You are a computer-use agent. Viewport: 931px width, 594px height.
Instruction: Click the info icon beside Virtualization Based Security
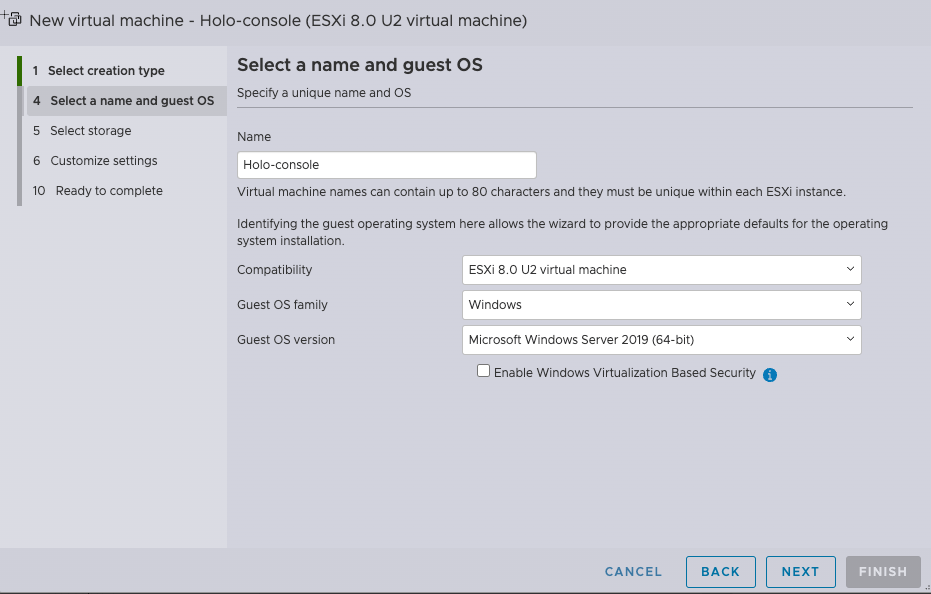[x=770, y=375]
